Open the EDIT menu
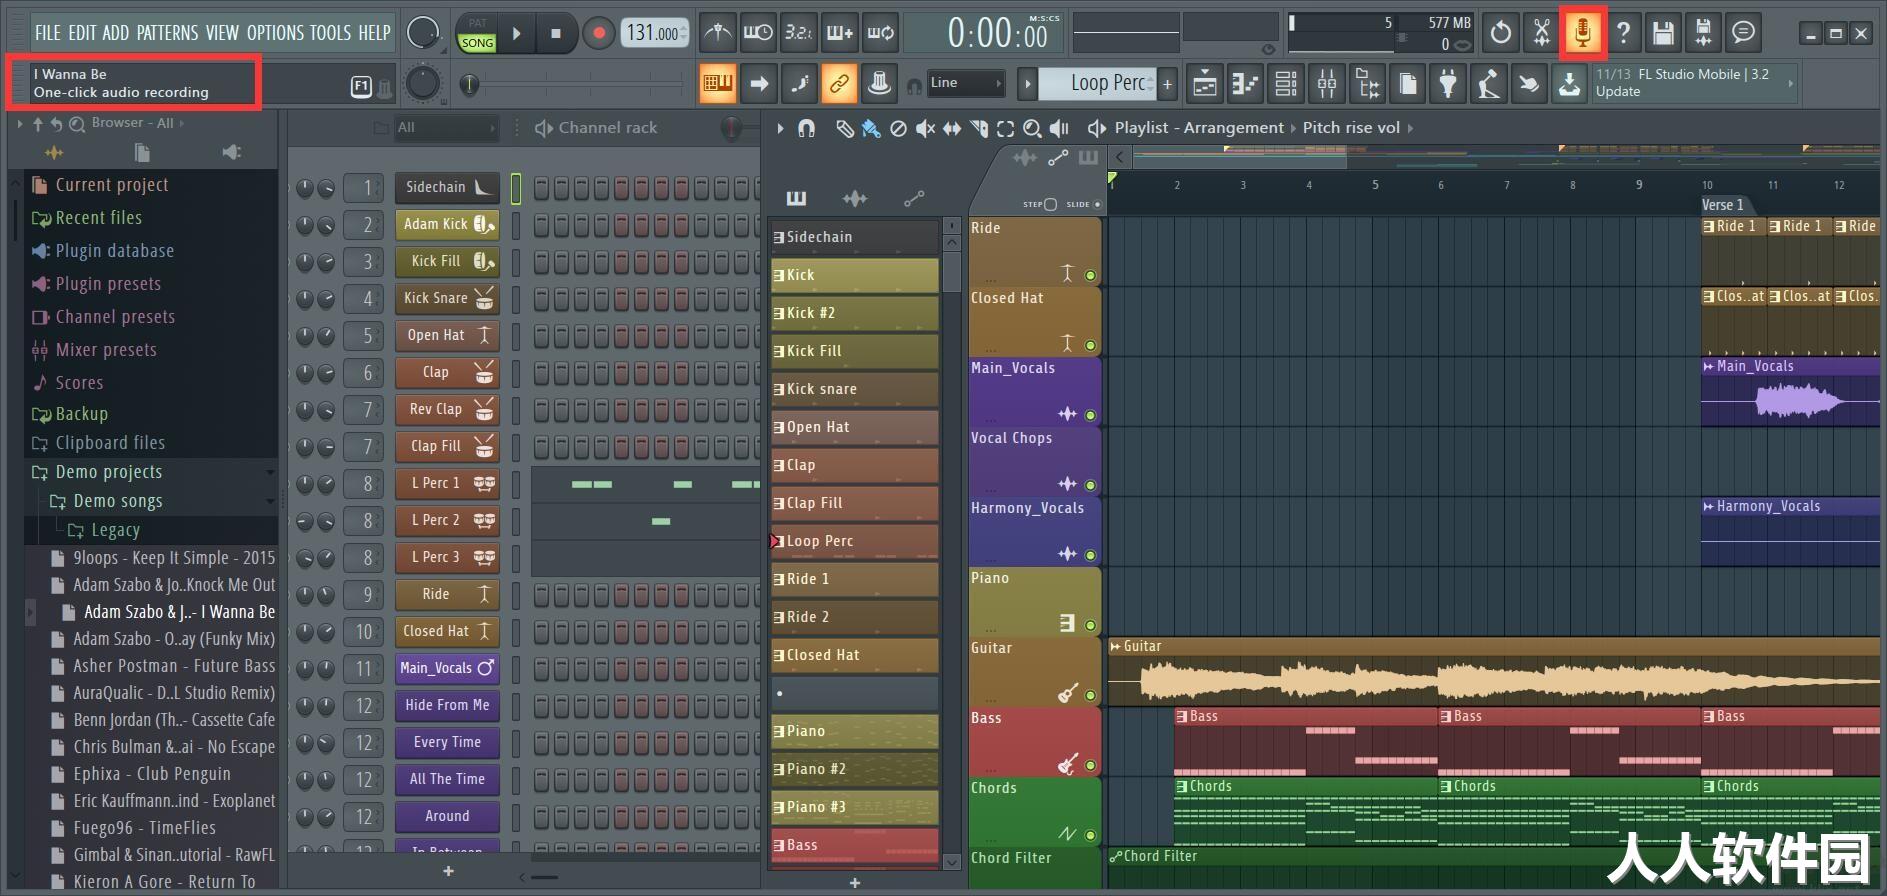Screen dimensions: 1887x896 click(83, 33)
